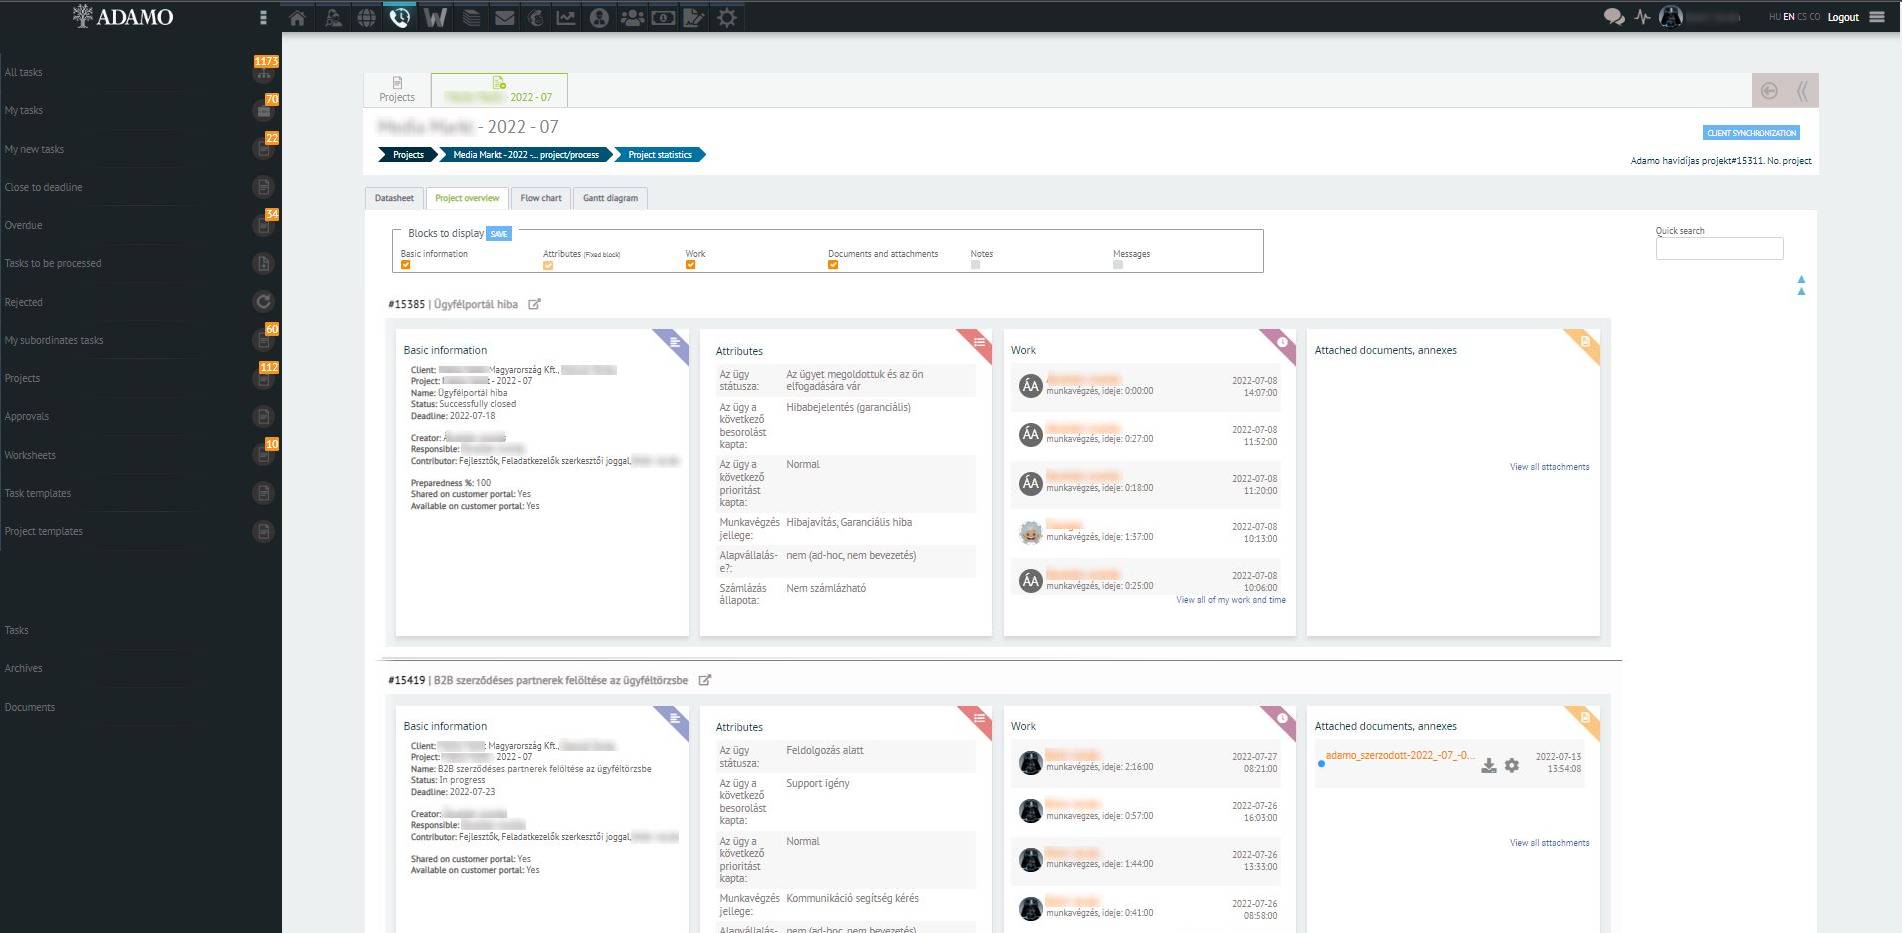Download the adamo_szerzodott attachment
The height and width of the screenshot is (933, 1902).
[1487, 764]
